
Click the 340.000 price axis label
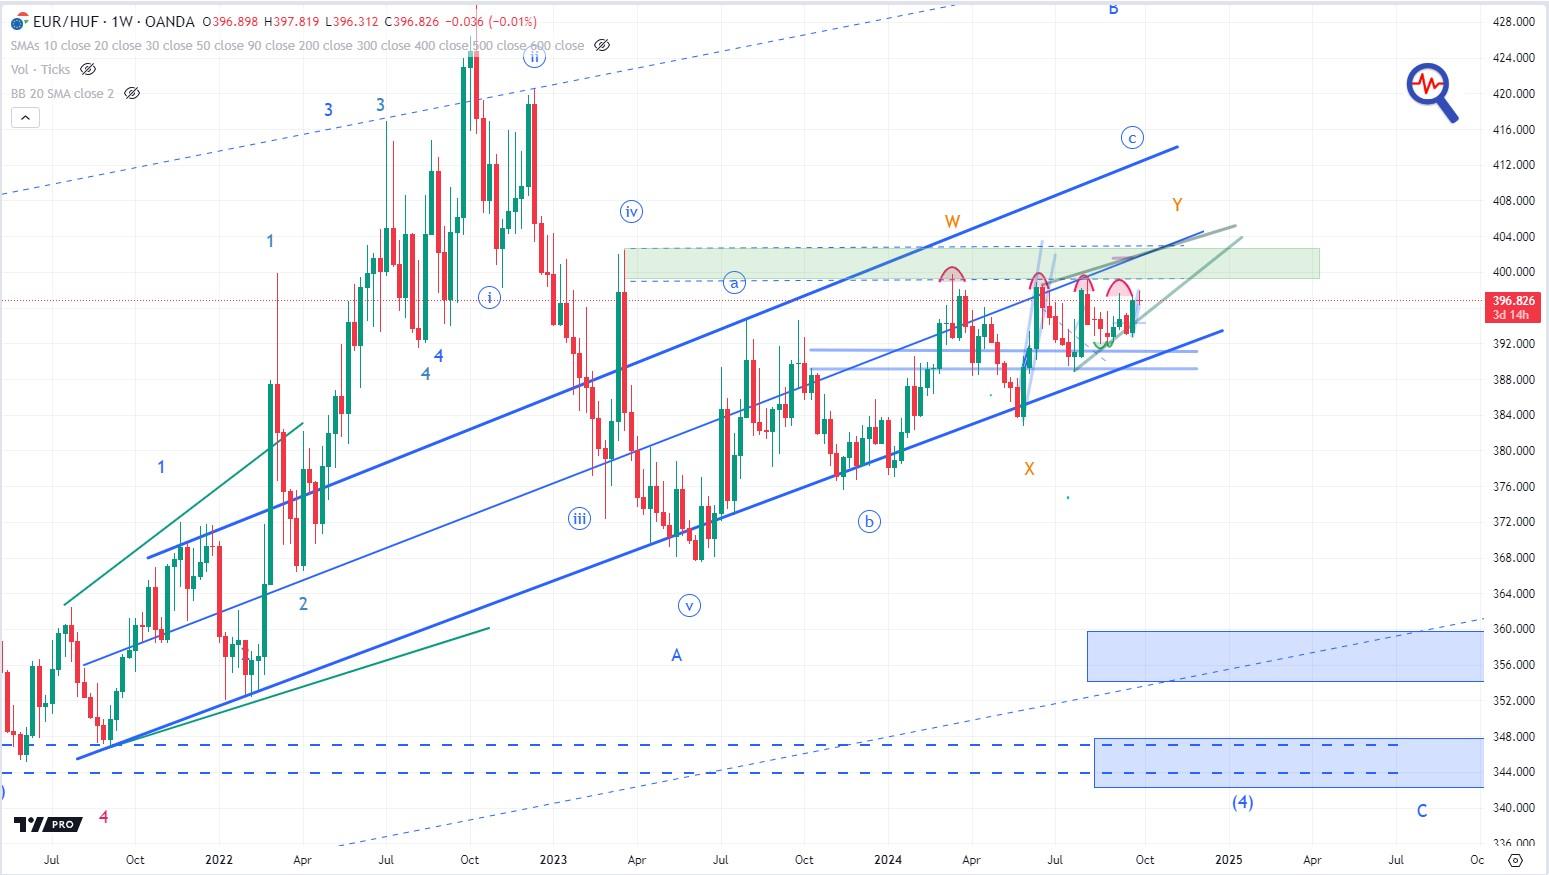(1512, 808)
